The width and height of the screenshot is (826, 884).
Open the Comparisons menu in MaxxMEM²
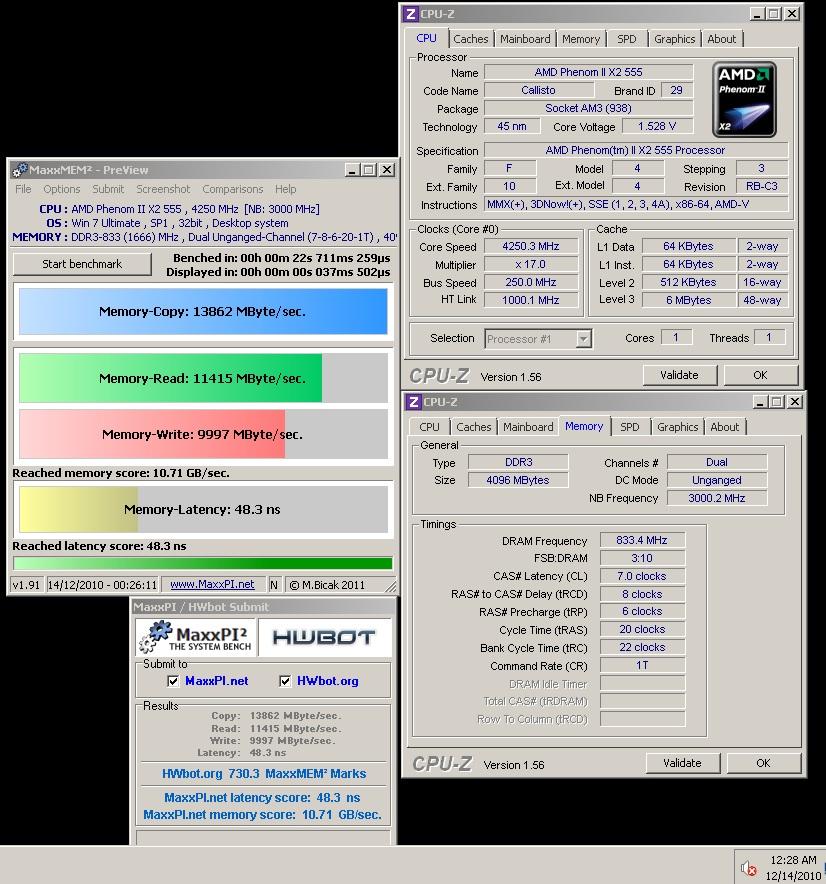232,189
